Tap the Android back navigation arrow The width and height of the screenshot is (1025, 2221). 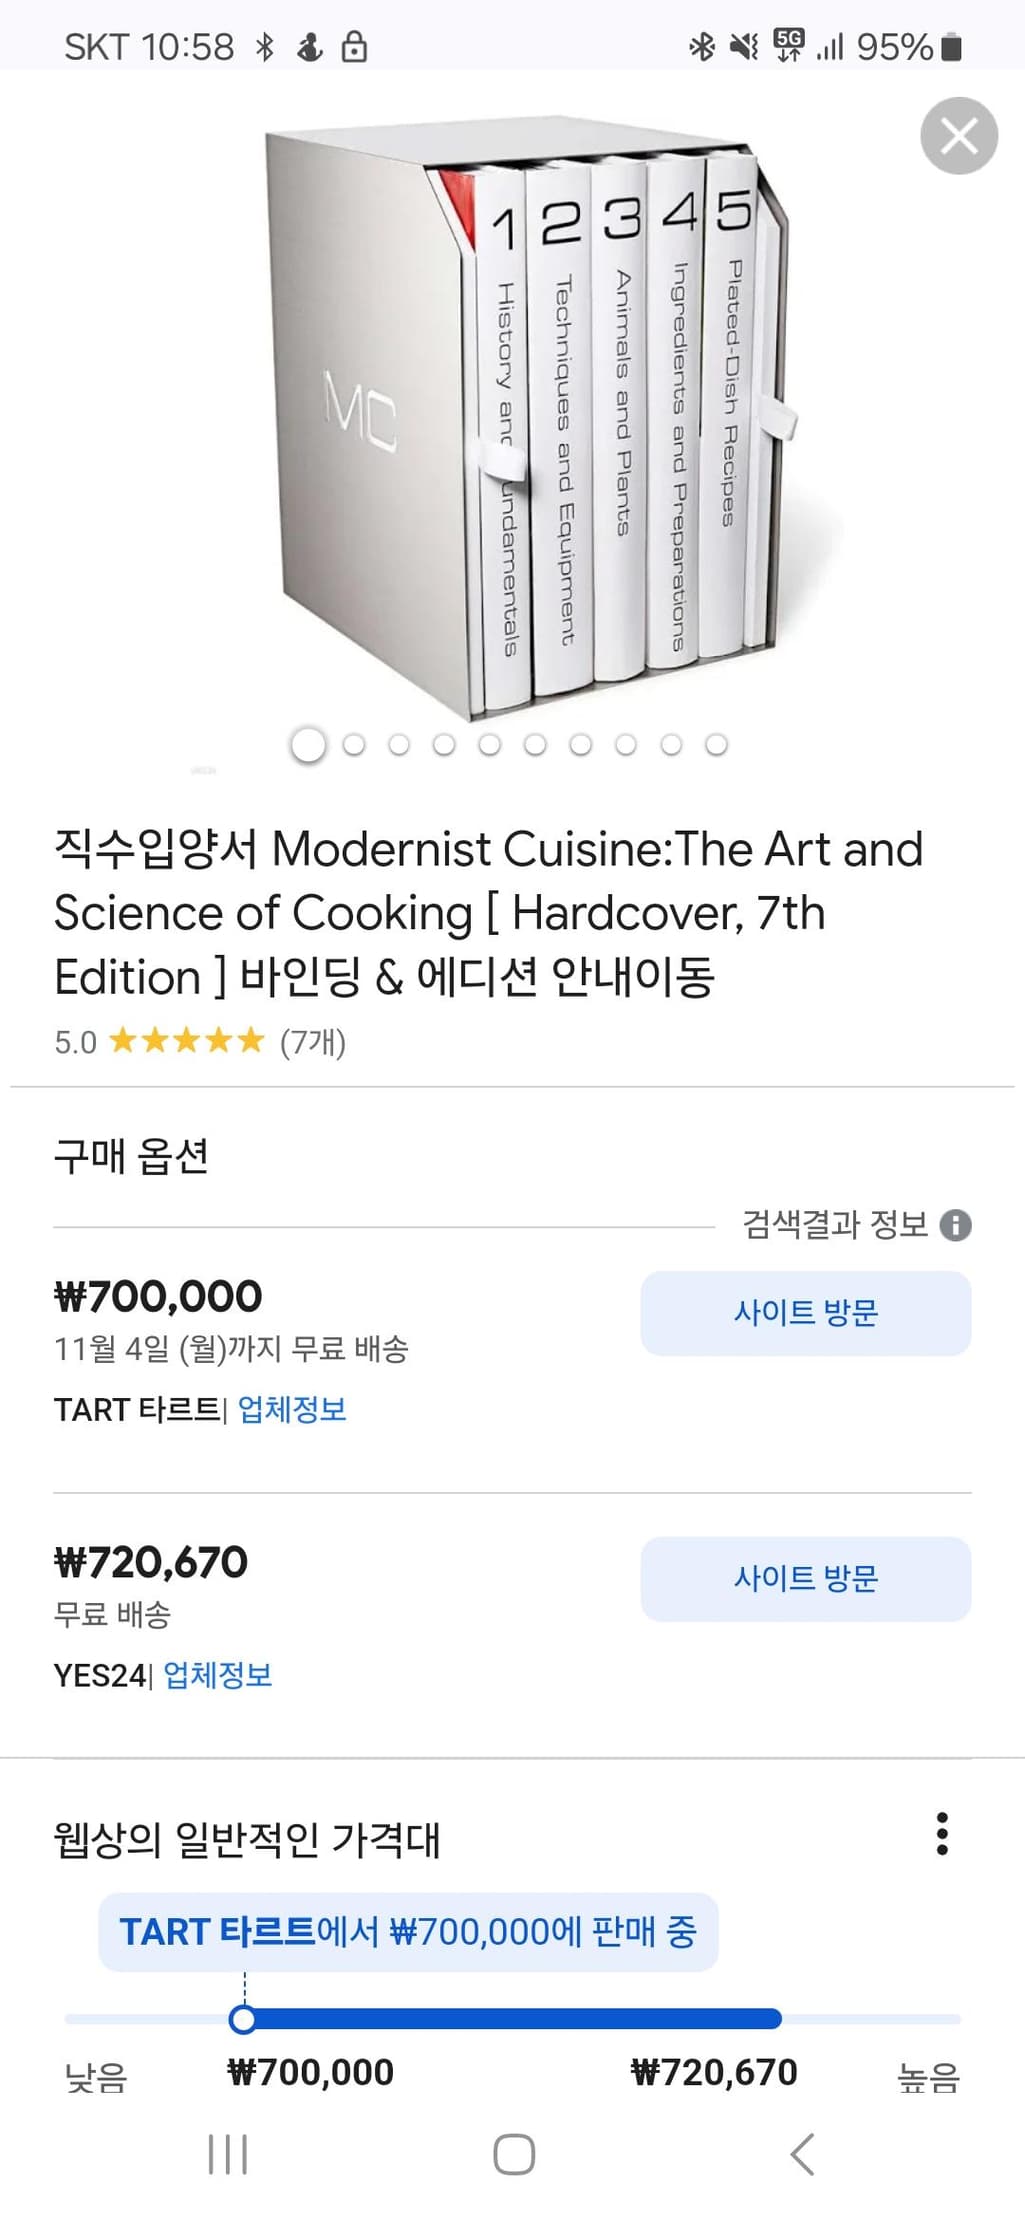coord(802,2154)
